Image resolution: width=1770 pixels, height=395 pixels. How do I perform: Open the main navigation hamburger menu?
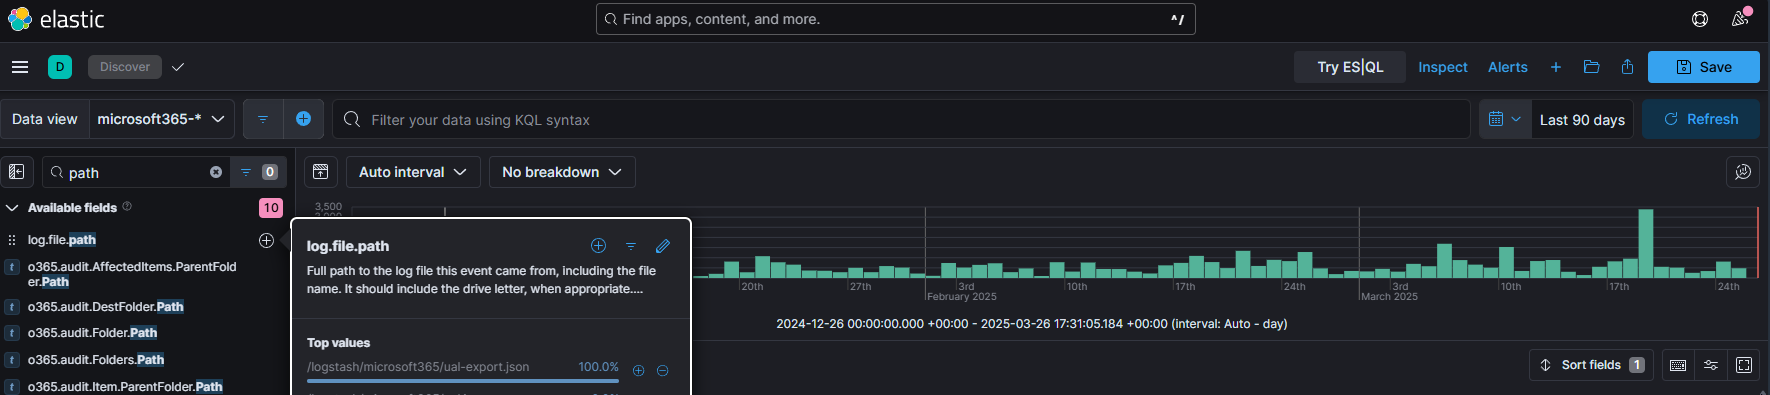click(20, 67)
